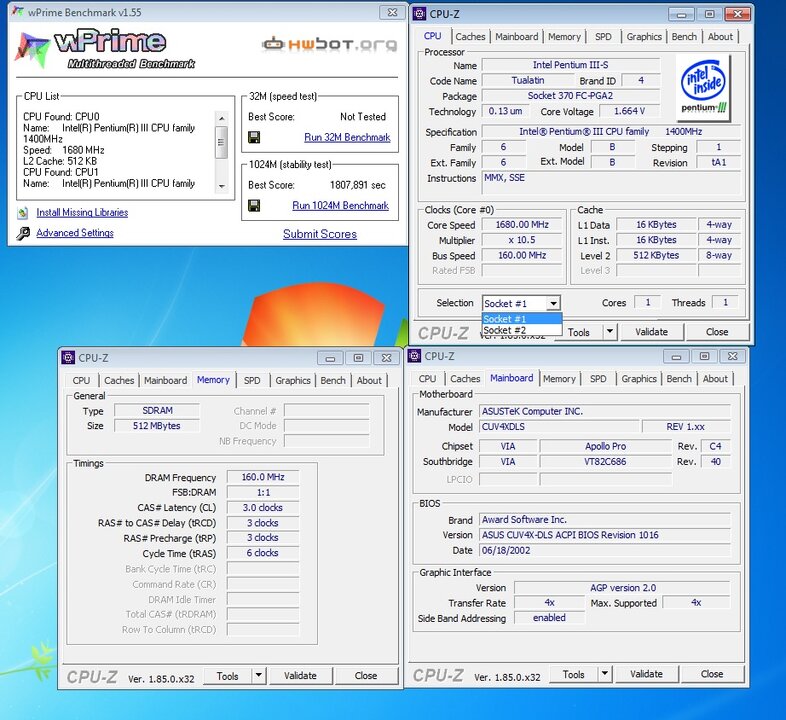Click the CPU-Z app icon in the Memory window title bar

68,357
